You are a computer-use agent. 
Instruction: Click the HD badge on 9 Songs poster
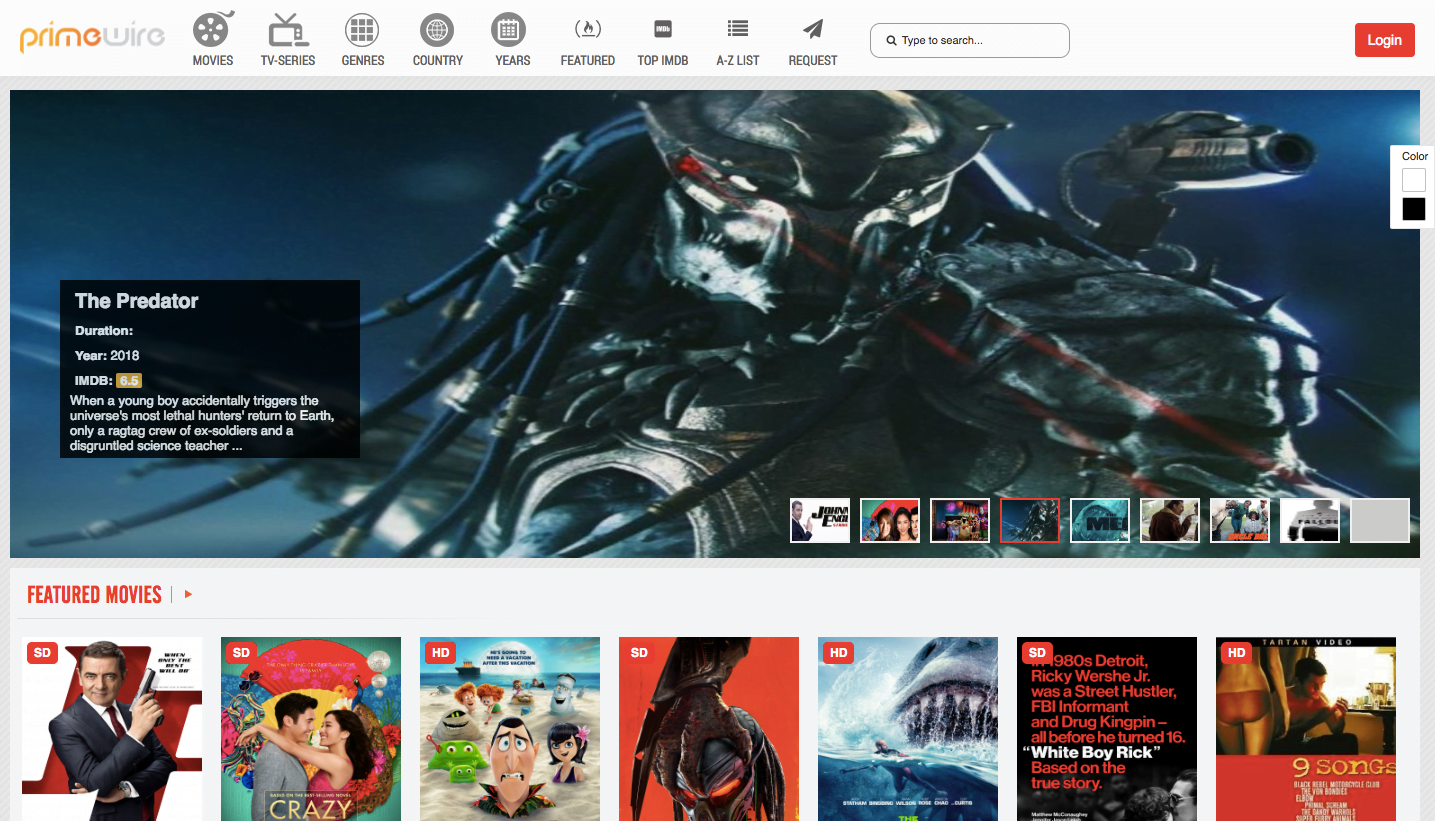[1236, 653]
